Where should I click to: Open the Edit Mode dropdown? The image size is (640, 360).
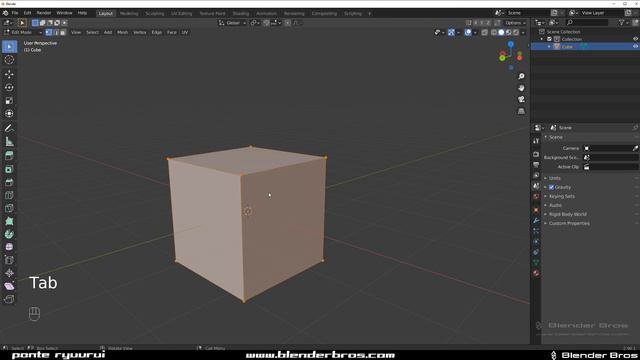click(x=22, y=32)
